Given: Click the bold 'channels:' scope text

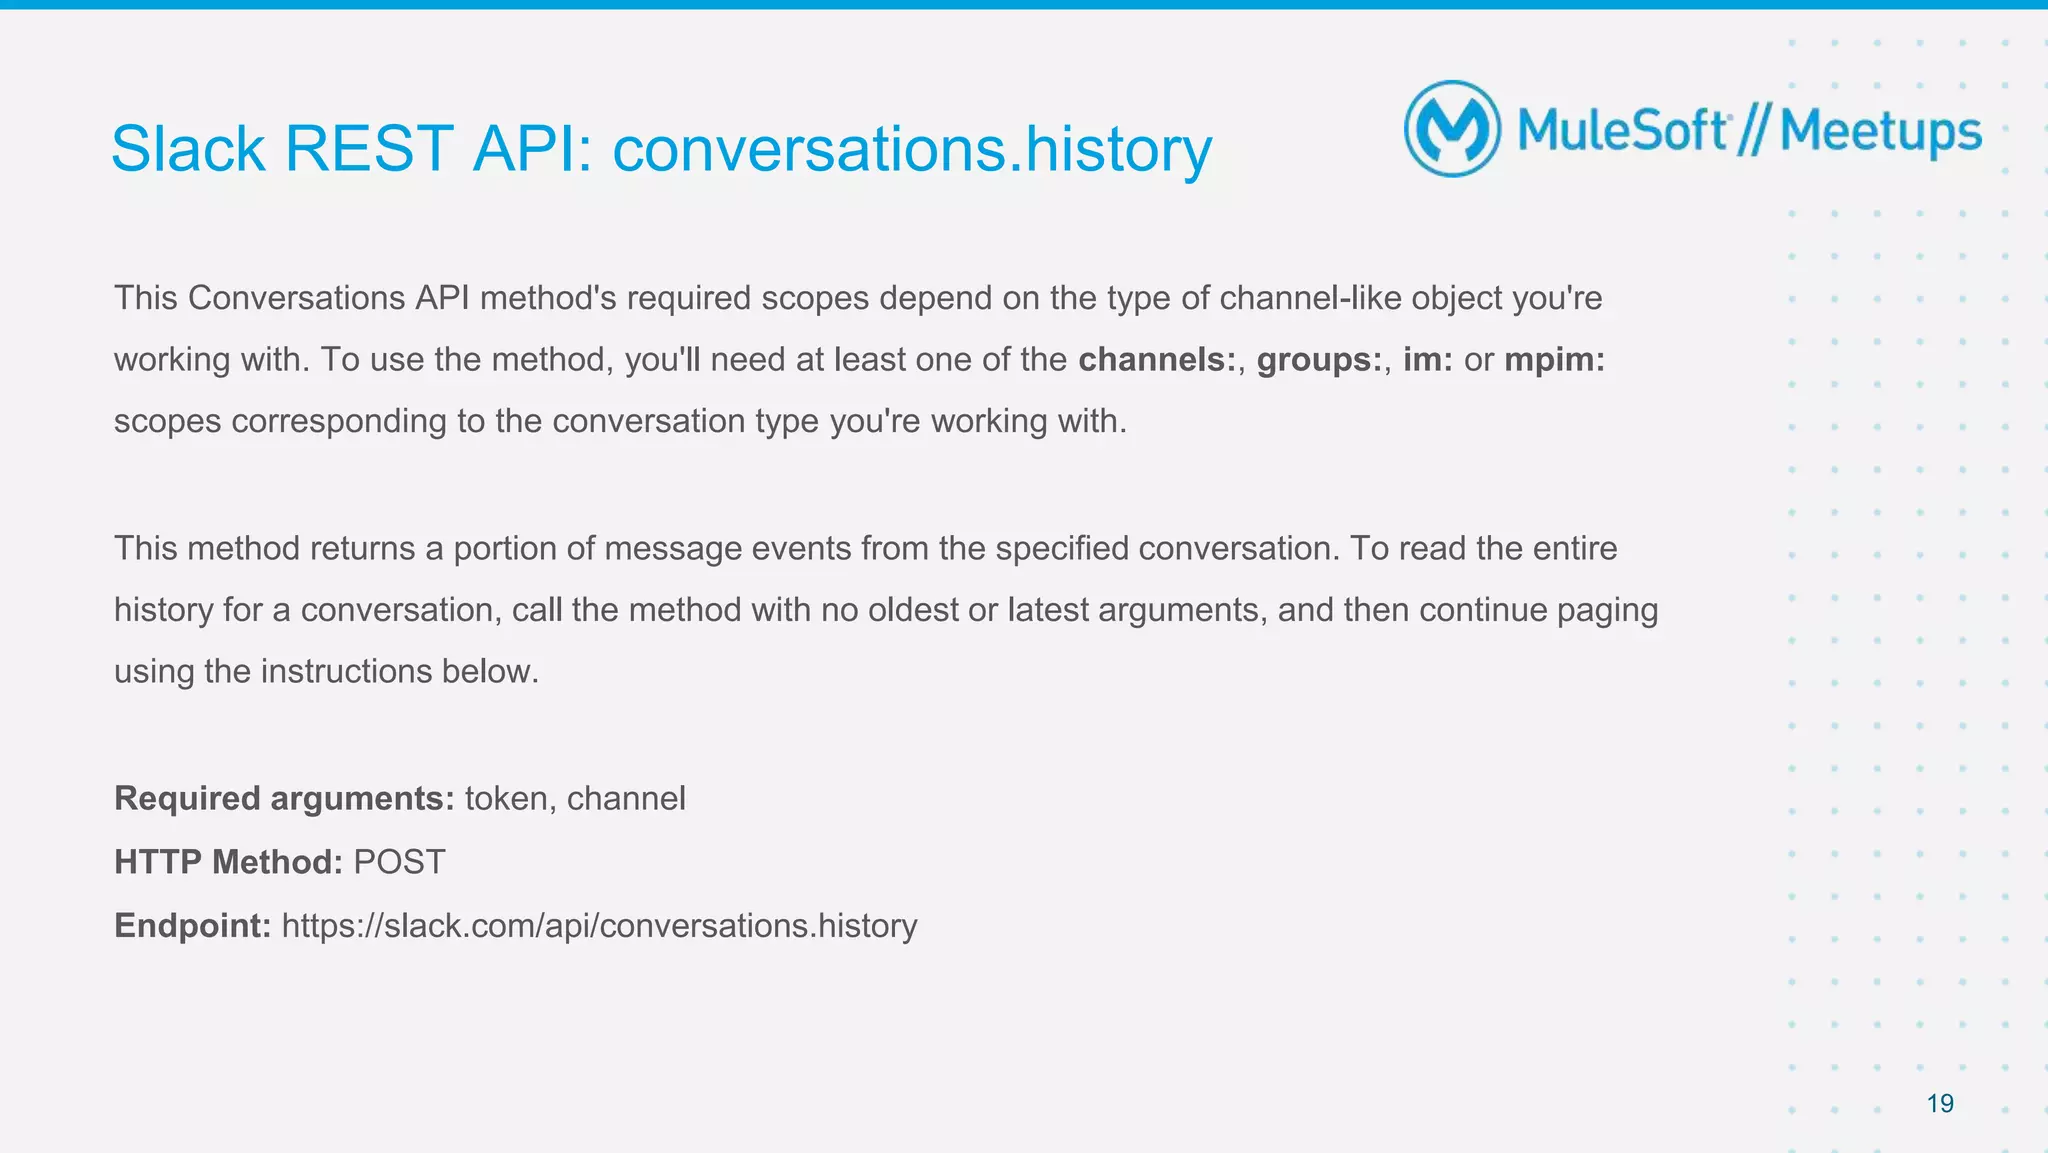Looking at the screenshot, I should tap(1157, 360).
